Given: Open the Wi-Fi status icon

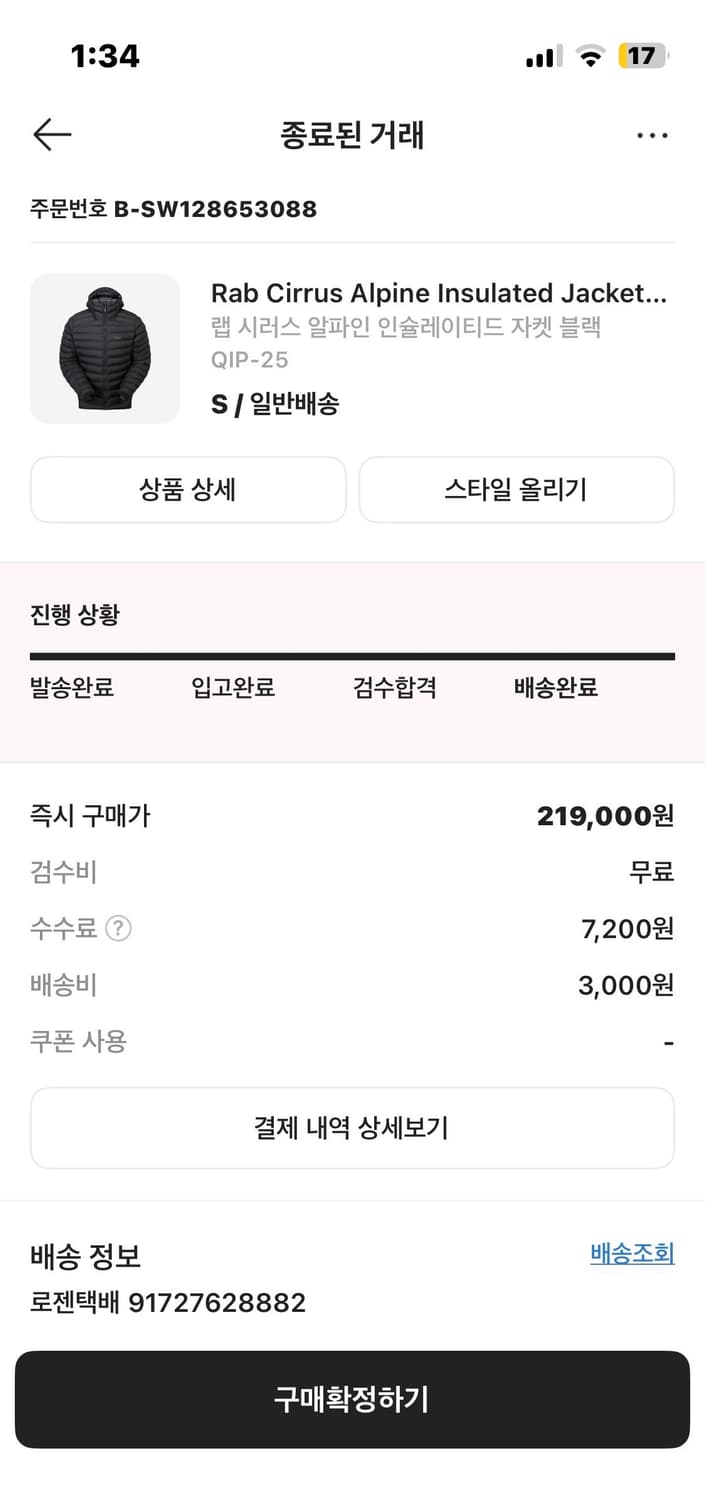Looking at the screenshot, I should coord(590,56).
